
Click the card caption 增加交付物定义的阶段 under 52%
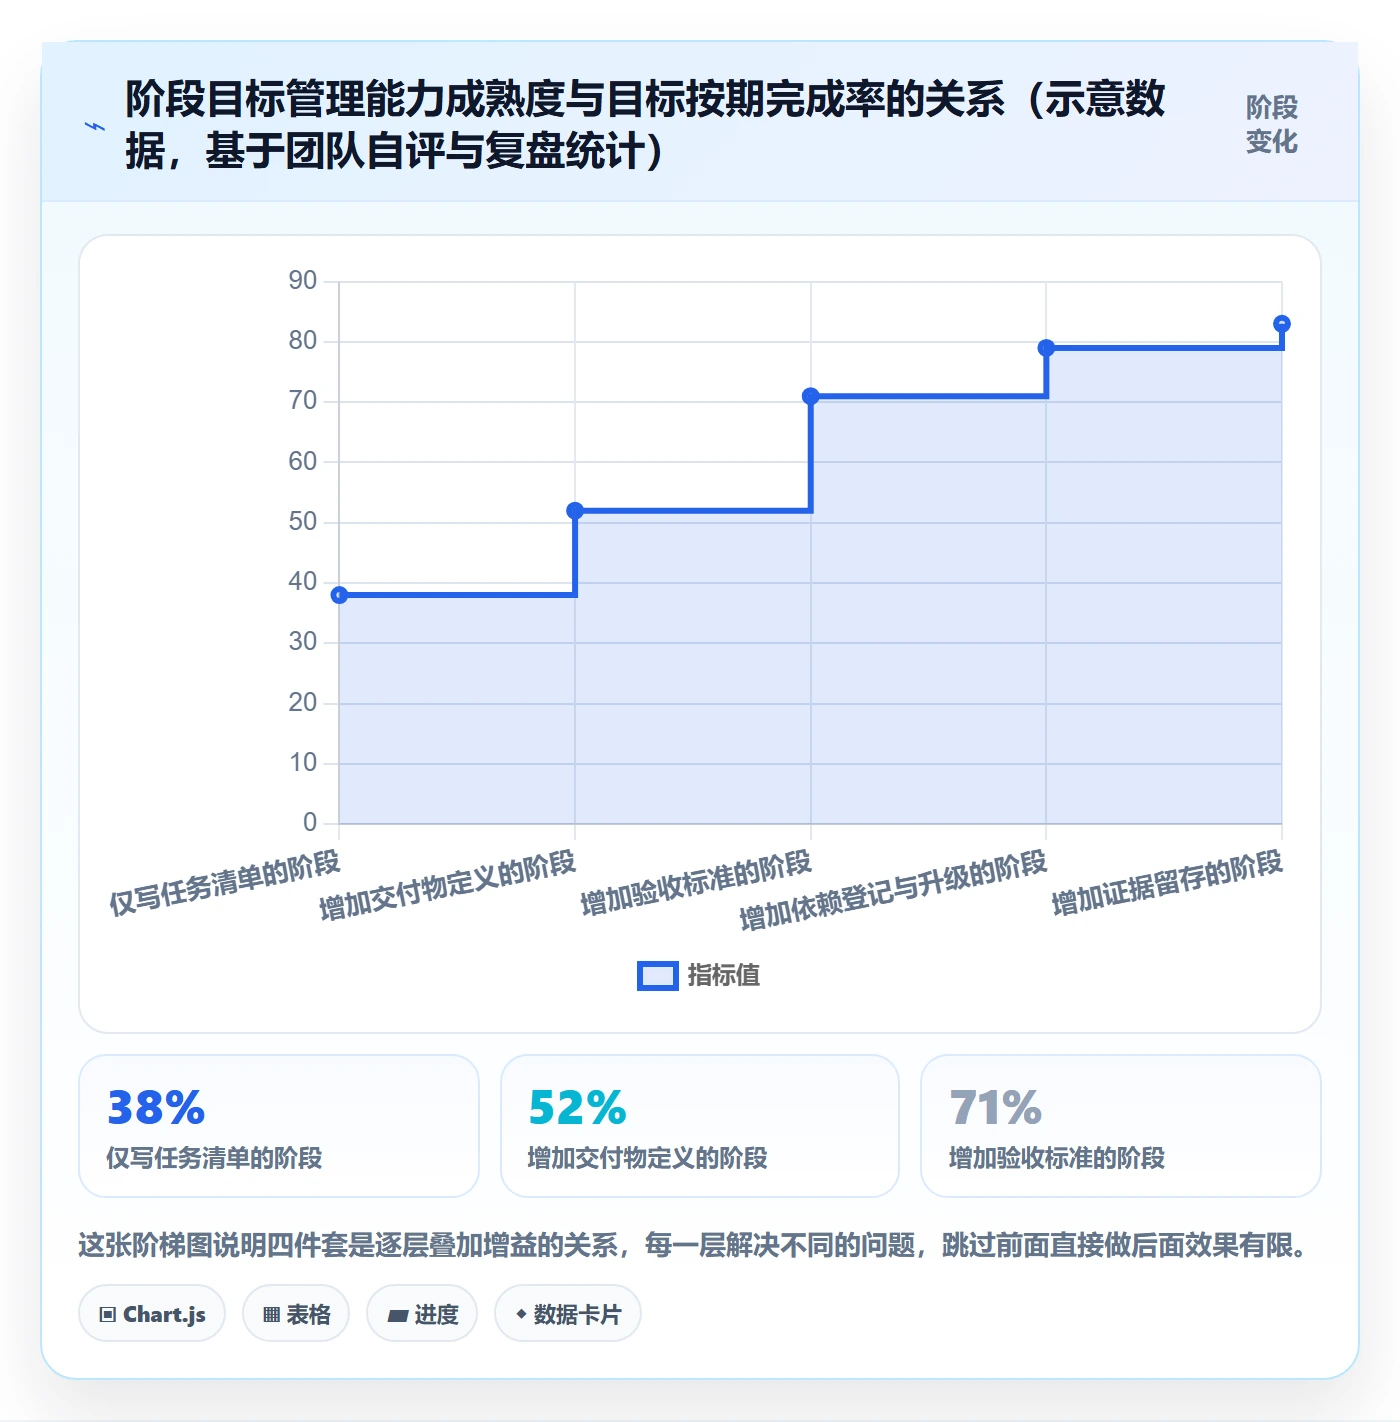647,1158
